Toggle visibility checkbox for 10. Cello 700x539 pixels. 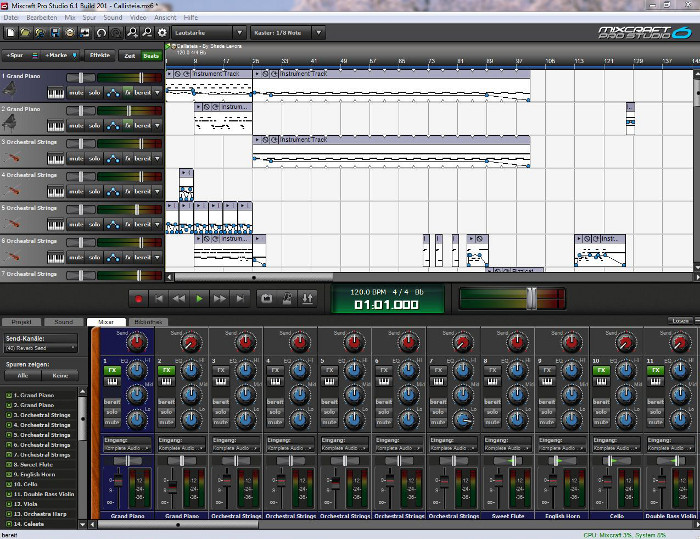click(x=8, y=485)
